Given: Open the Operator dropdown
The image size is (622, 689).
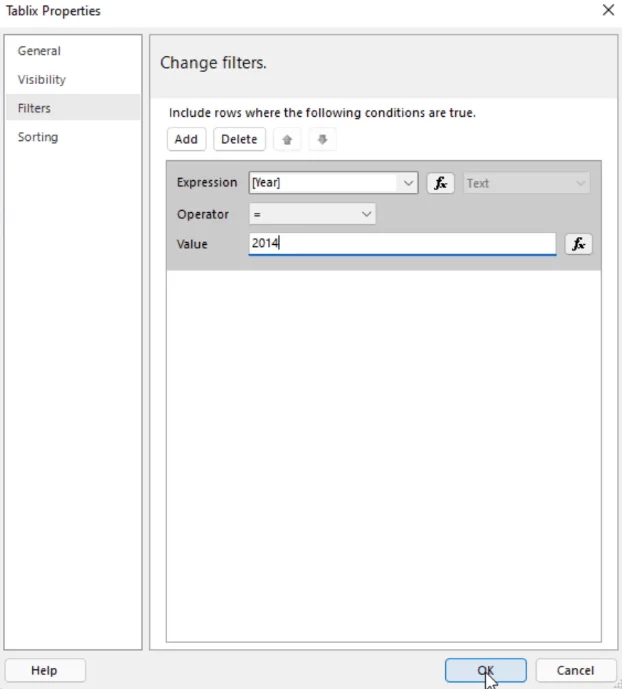Looking at the screenshot, I should [312, 214].
